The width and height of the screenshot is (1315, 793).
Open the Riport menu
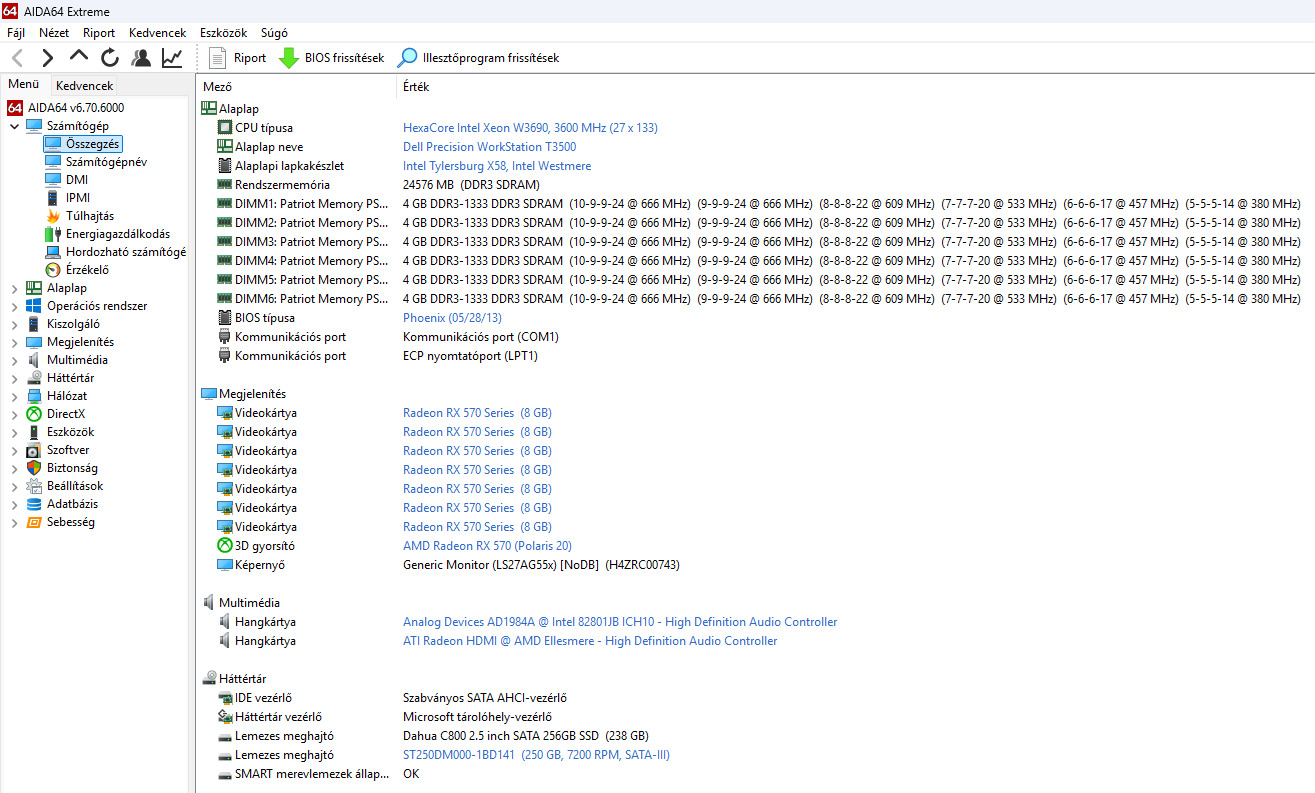pos(99,32)
